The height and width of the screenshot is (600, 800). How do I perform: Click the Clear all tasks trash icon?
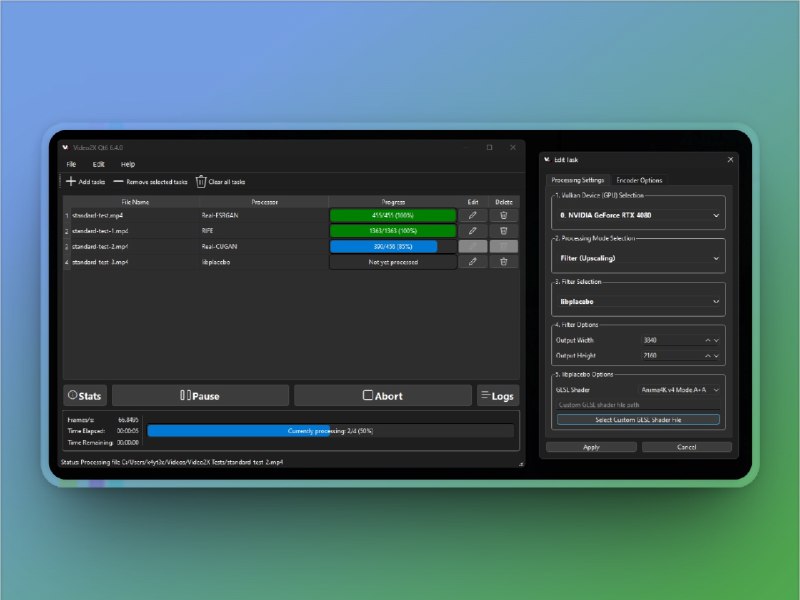[201, 182]
